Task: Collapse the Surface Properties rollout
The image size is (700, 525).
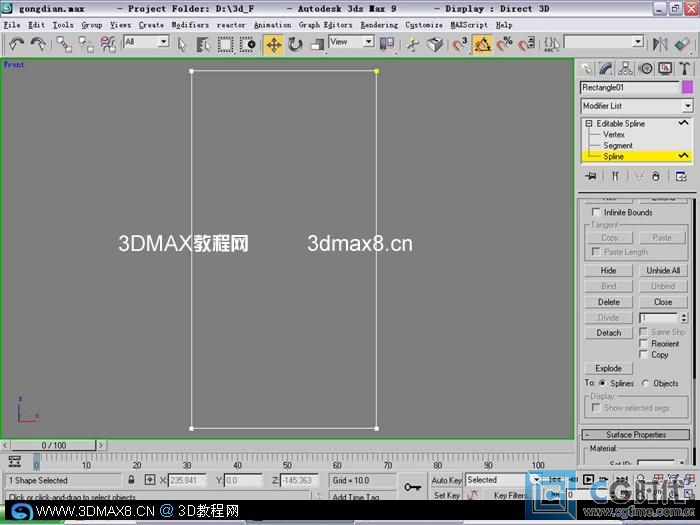Action: click(x=636, y=434)
